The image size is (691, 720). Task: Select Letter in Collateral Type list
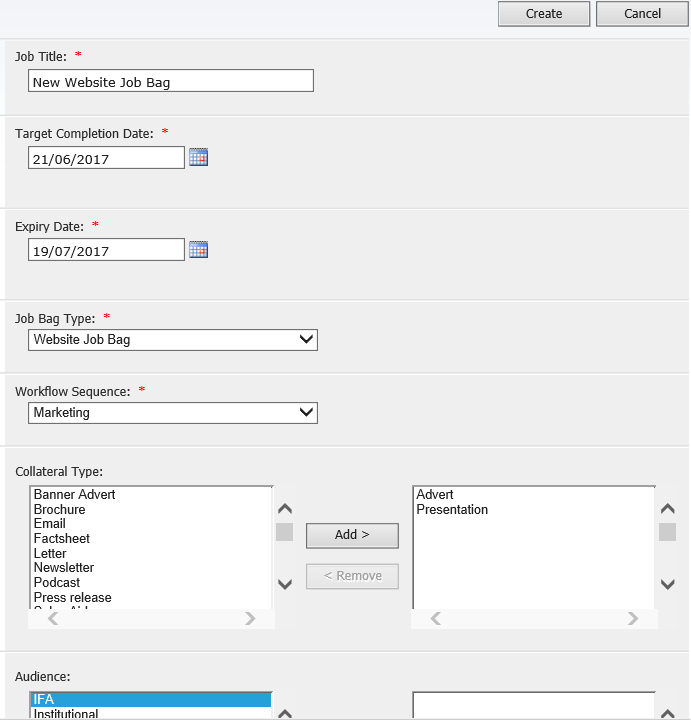coord(152,553)
